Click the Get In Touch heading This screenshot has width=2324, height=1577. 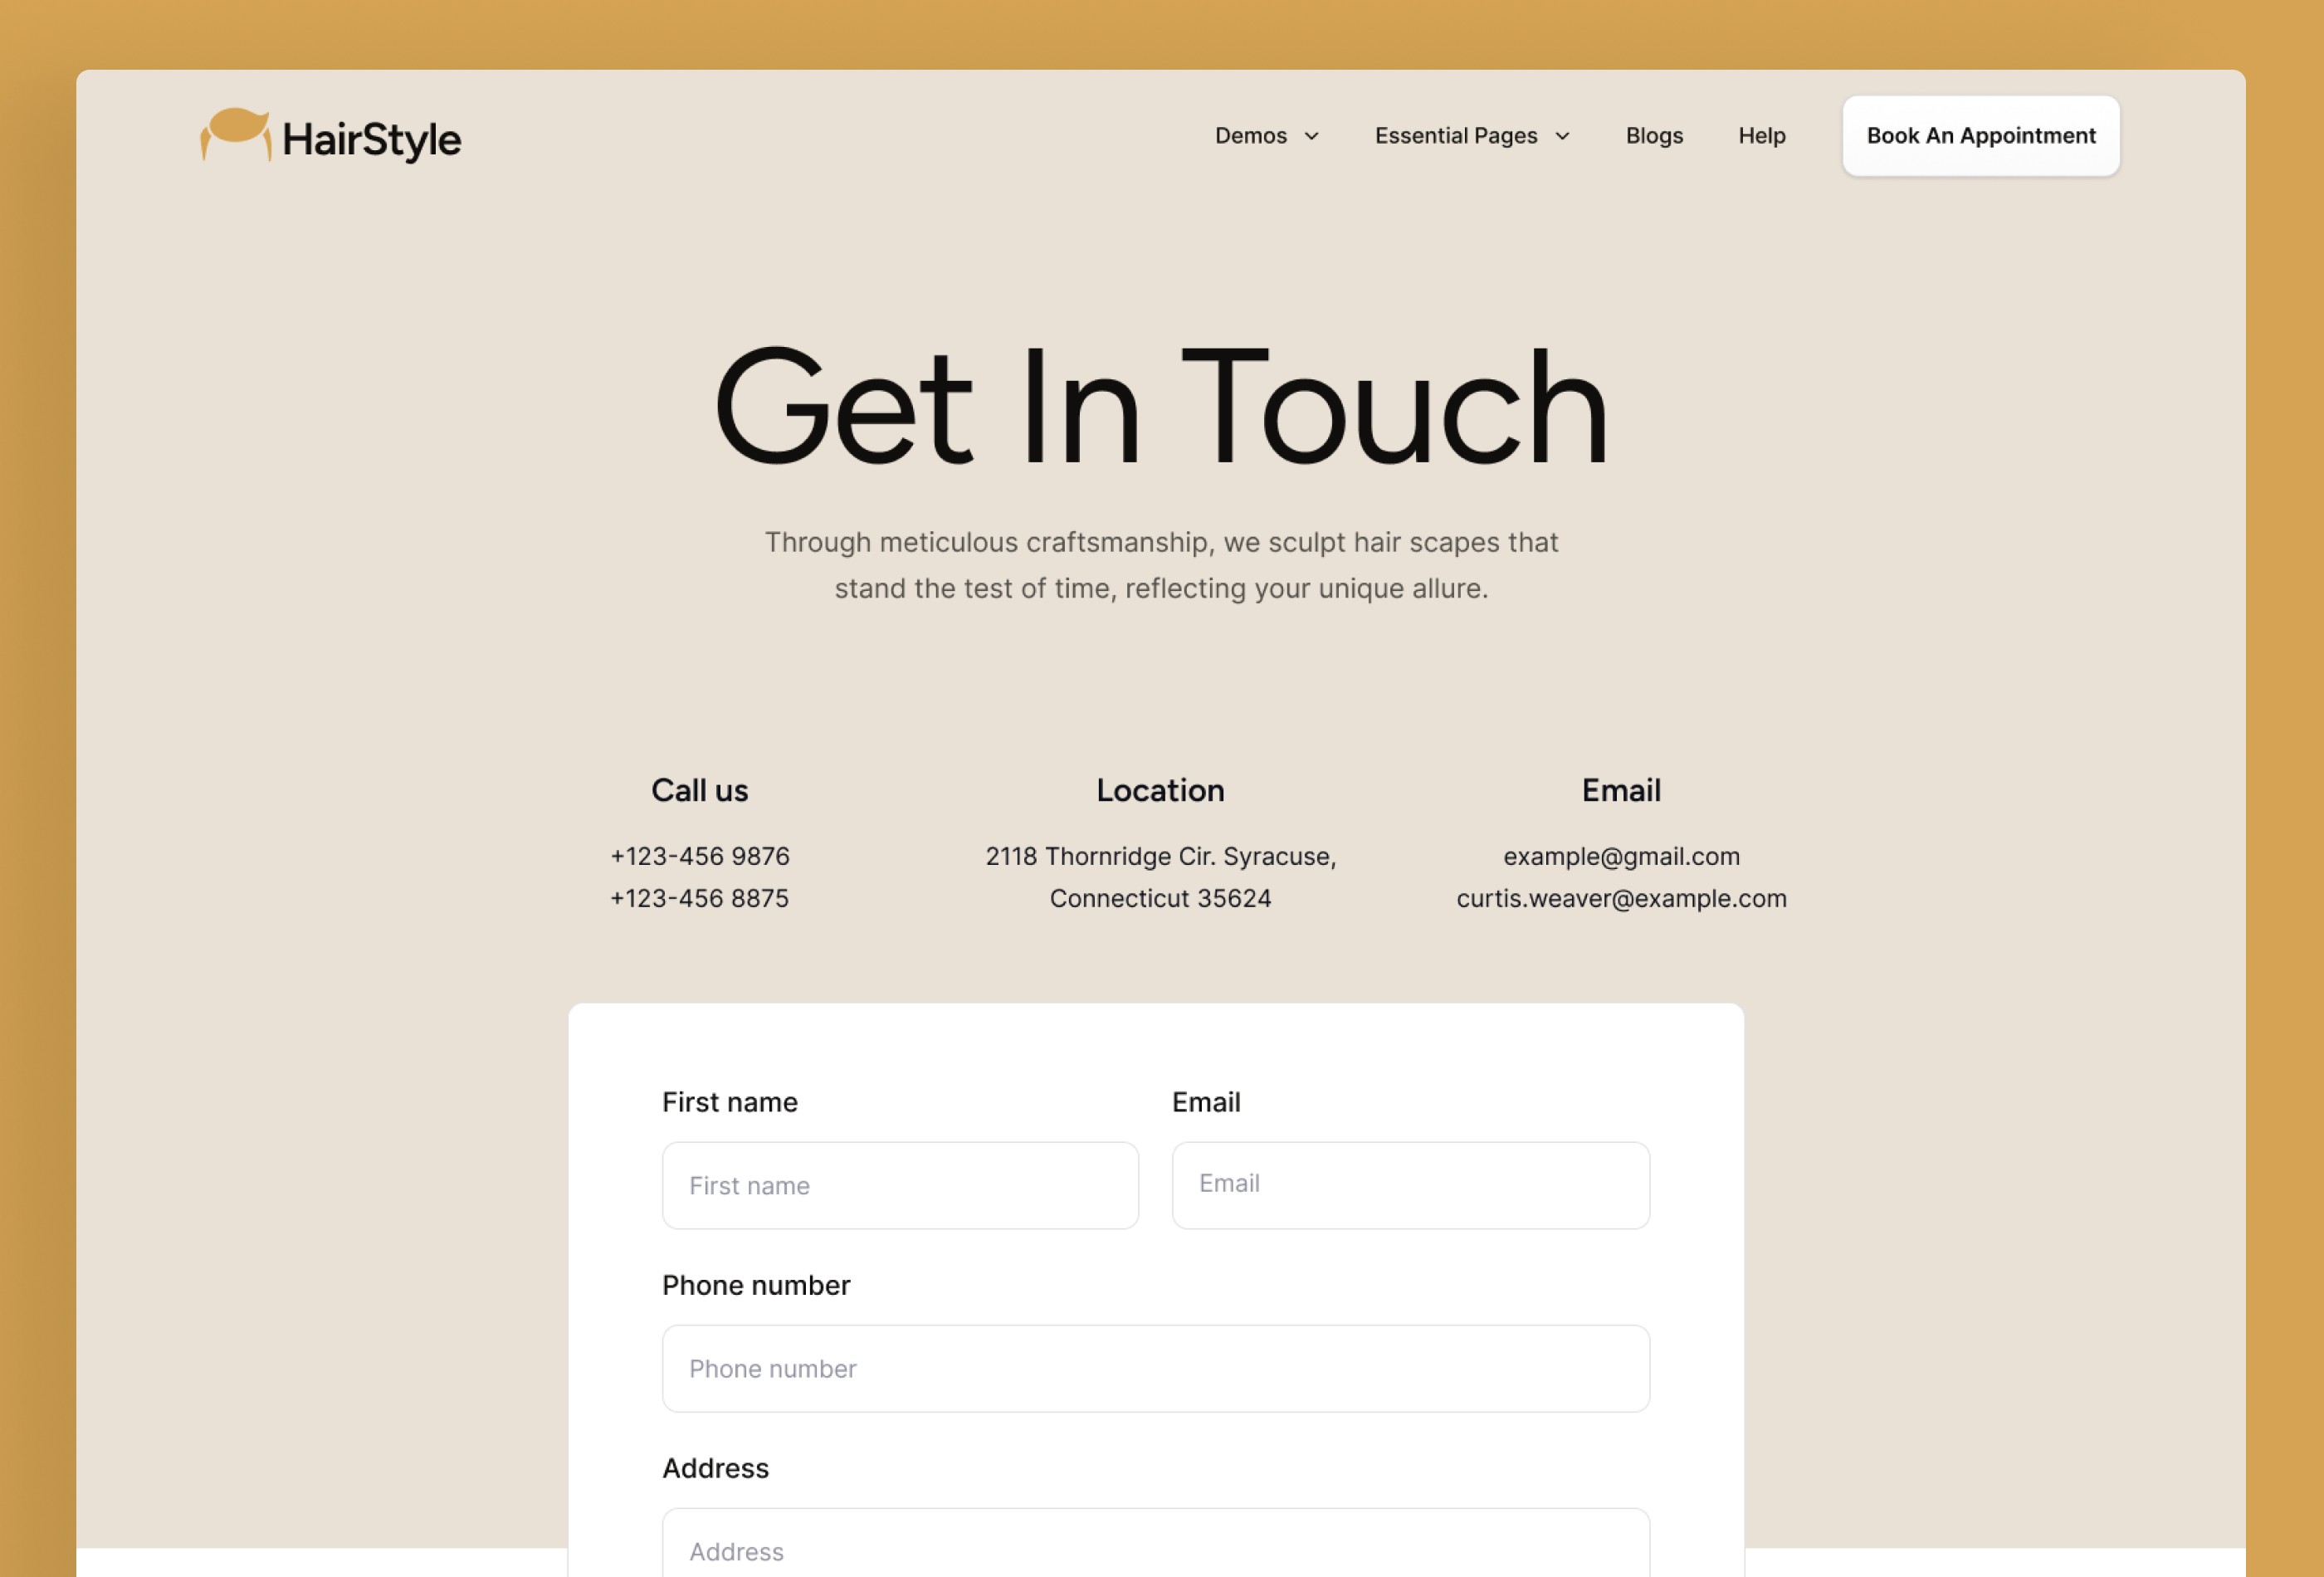(x=1161, y=407)
